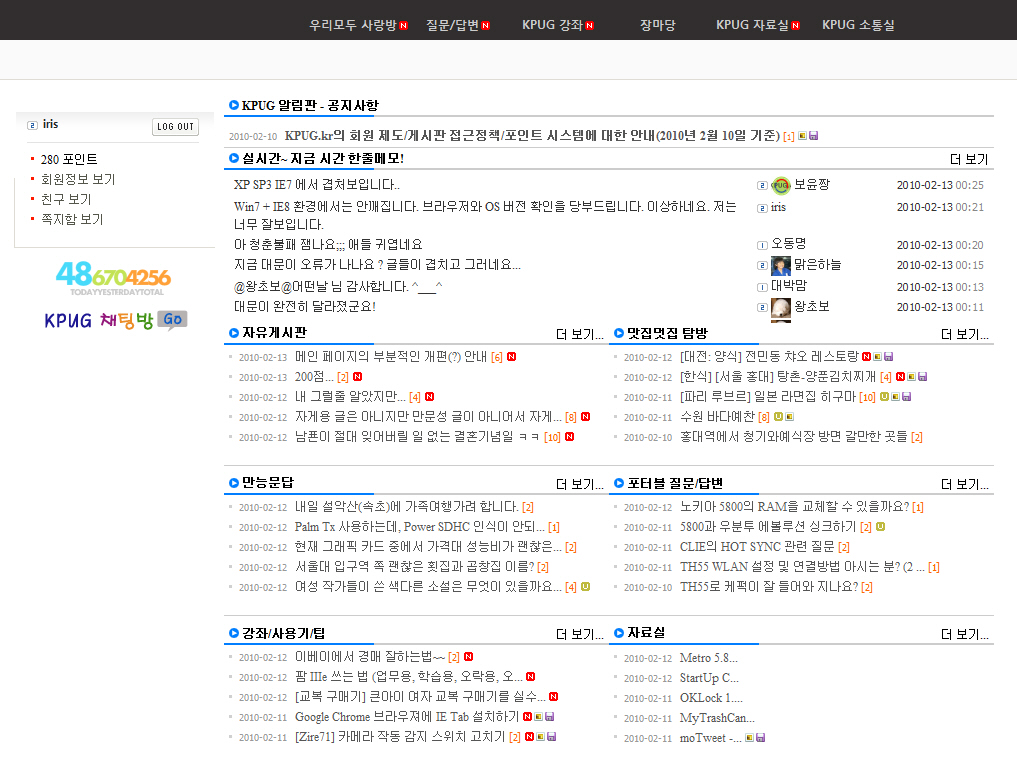Image resolution: width=1017 pixels, height=759 pixels.
Task: Click the image icon on the notice post
Action: click(x=802, y=136)
